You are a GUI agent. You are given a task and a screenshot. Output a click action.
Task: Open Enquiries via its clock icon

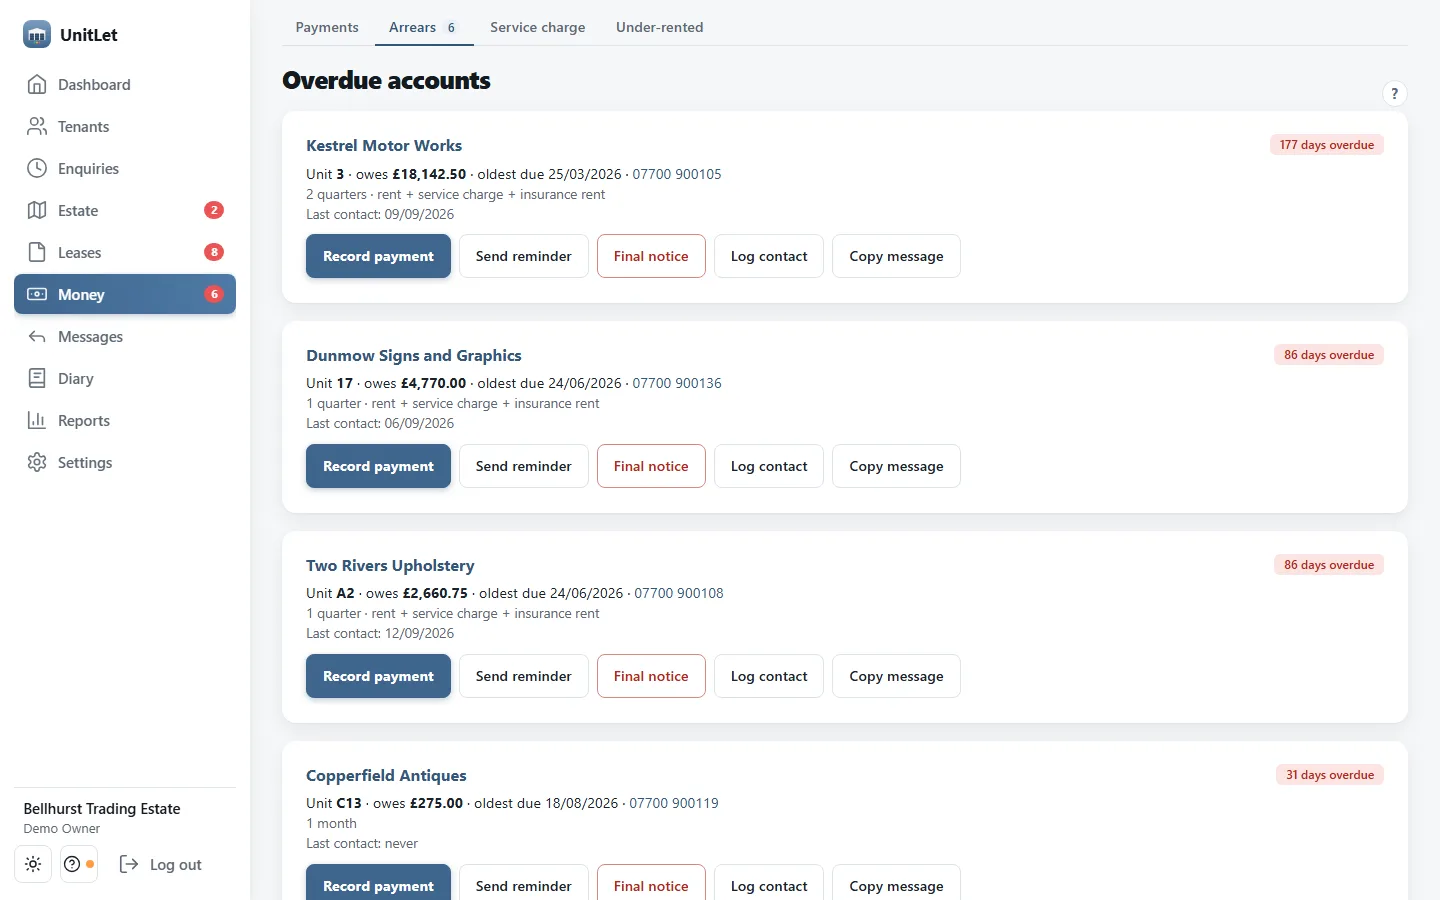[37, 169]
